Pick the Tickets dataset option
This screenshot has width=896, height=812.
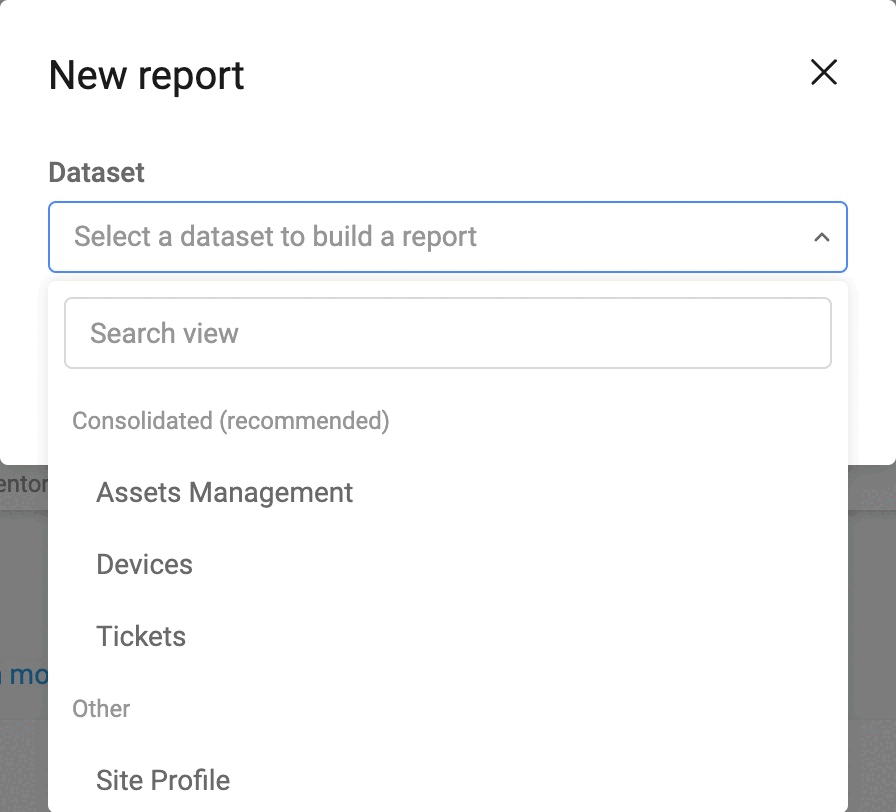[141, 637]
